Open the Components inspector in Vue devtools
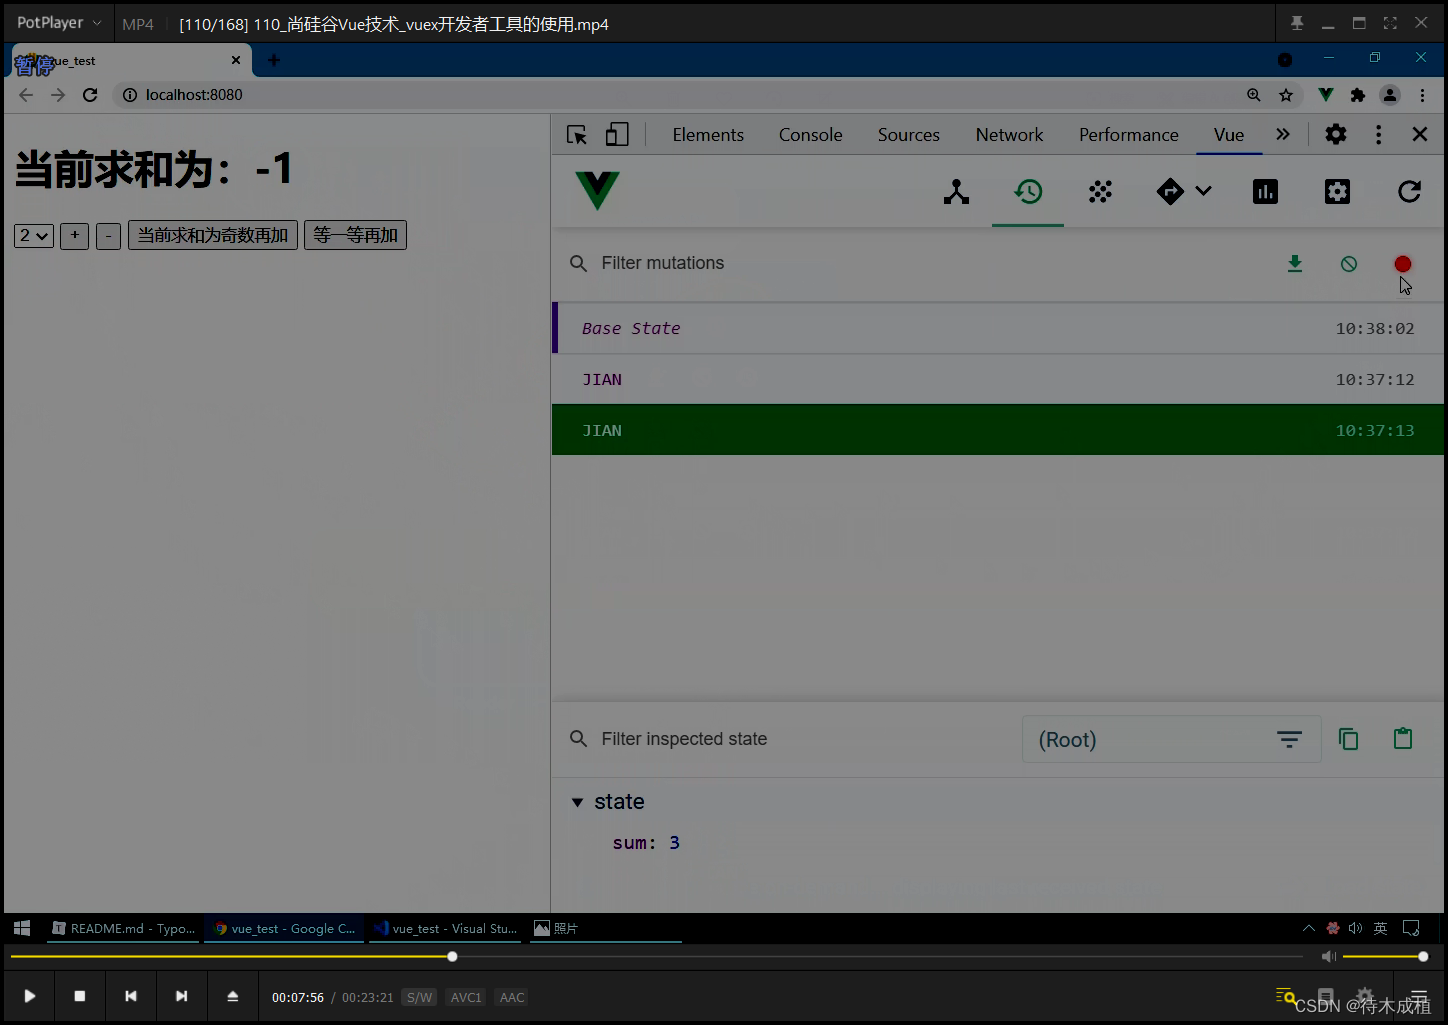 [956, 191]
